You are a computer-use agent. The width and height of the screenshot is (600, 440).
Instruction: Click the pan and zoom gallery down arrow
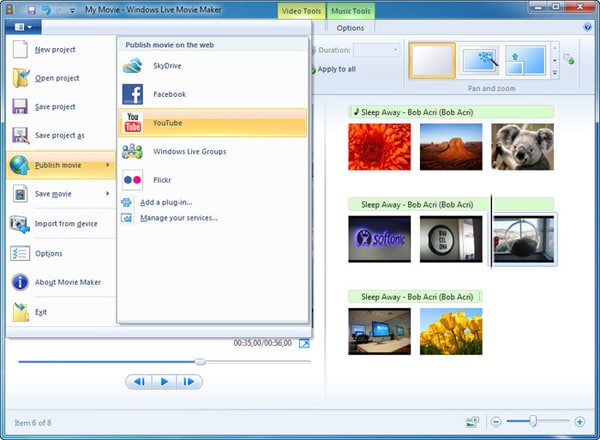(554, 60)
